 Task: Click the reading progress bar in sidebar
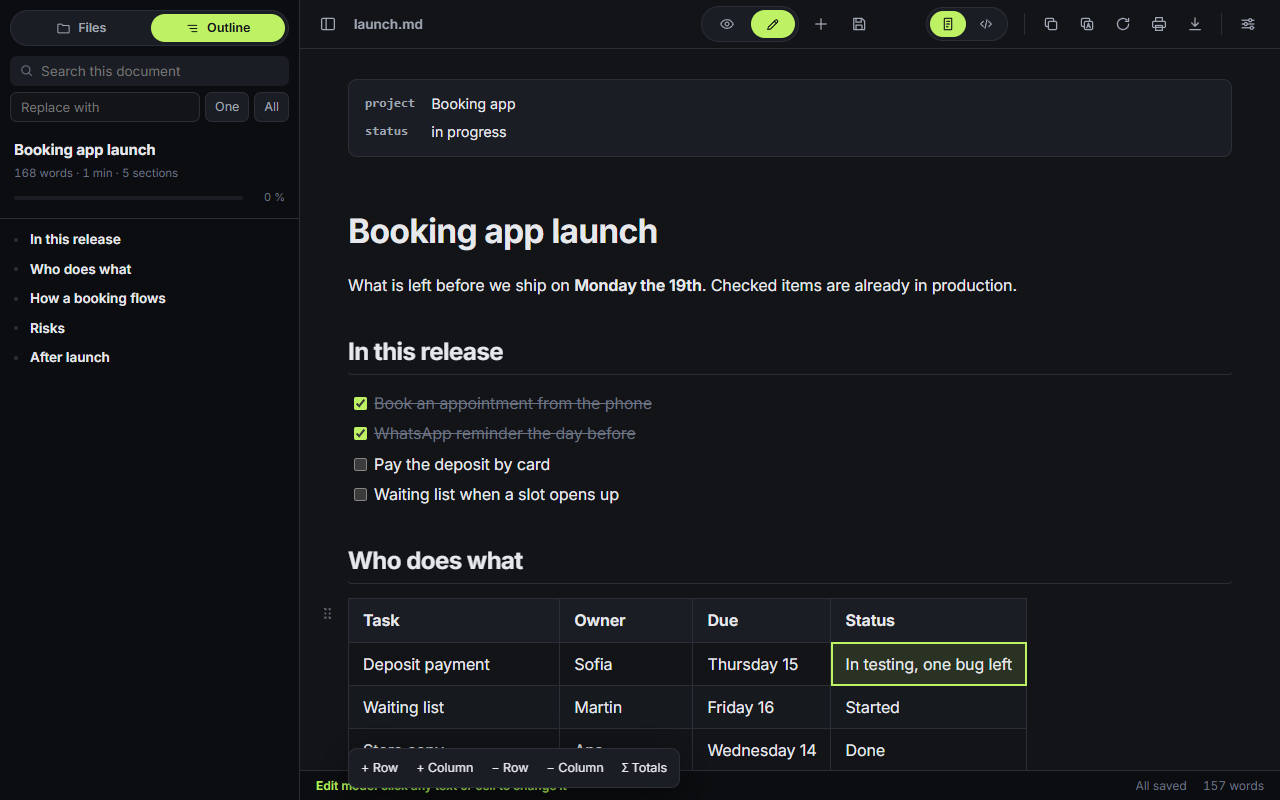point(128,198)
